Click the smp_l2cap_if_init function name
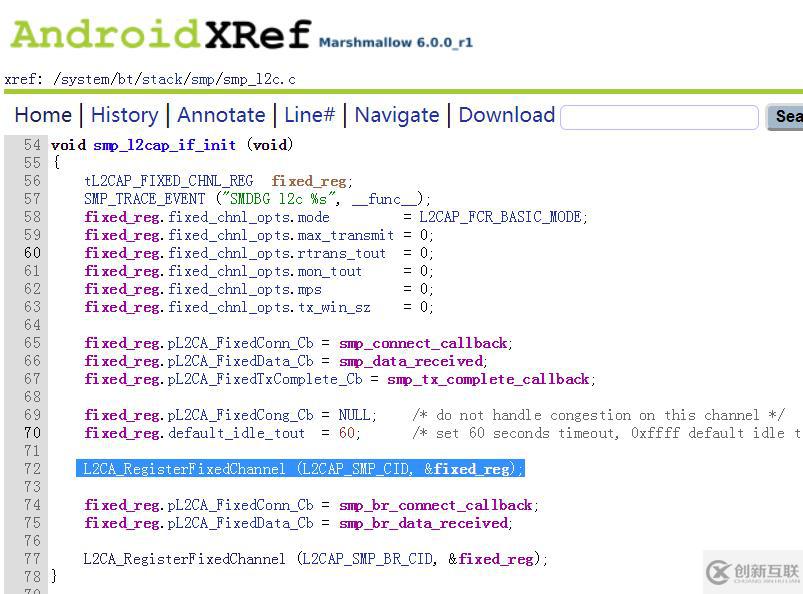The width and height of the screenshot is (803, 594). point(164,145)
